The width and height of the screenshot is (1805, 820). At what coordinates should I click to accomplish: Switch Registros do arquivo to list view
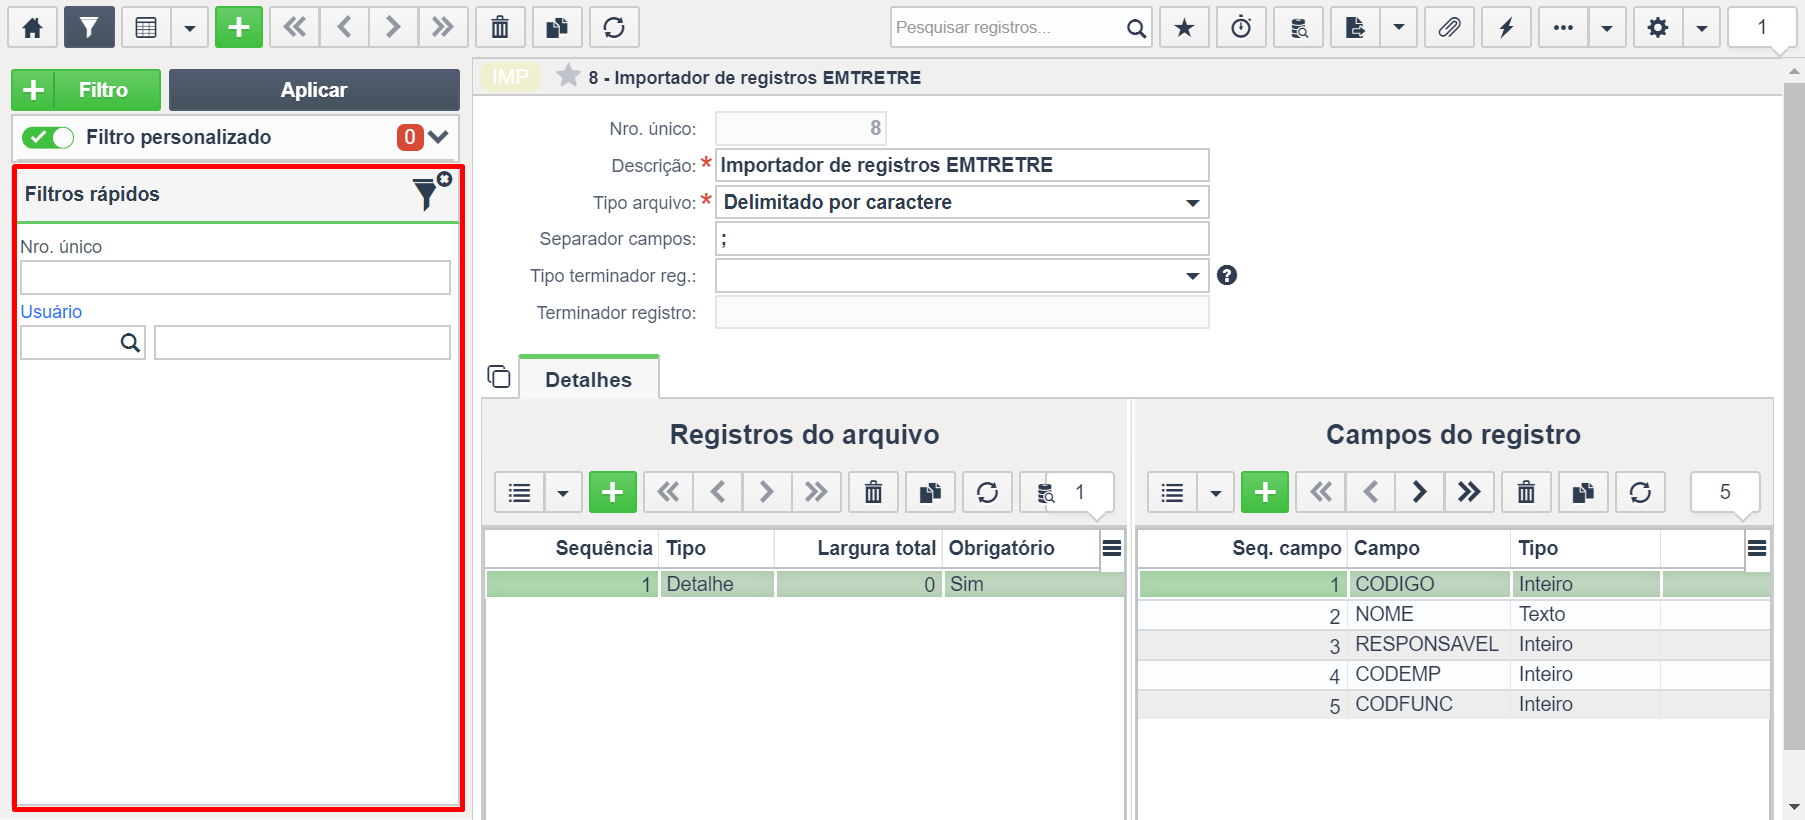click(x=519, y=492)
